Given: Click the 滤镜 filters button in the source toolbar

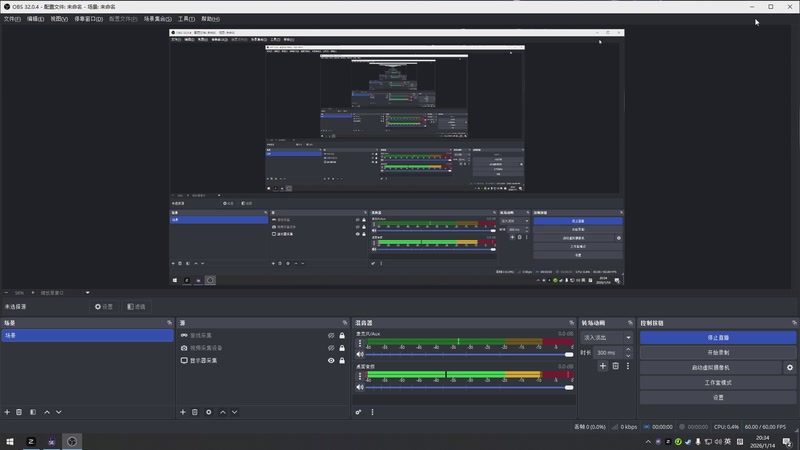Looking at the screenshot, I should (136, 307).
